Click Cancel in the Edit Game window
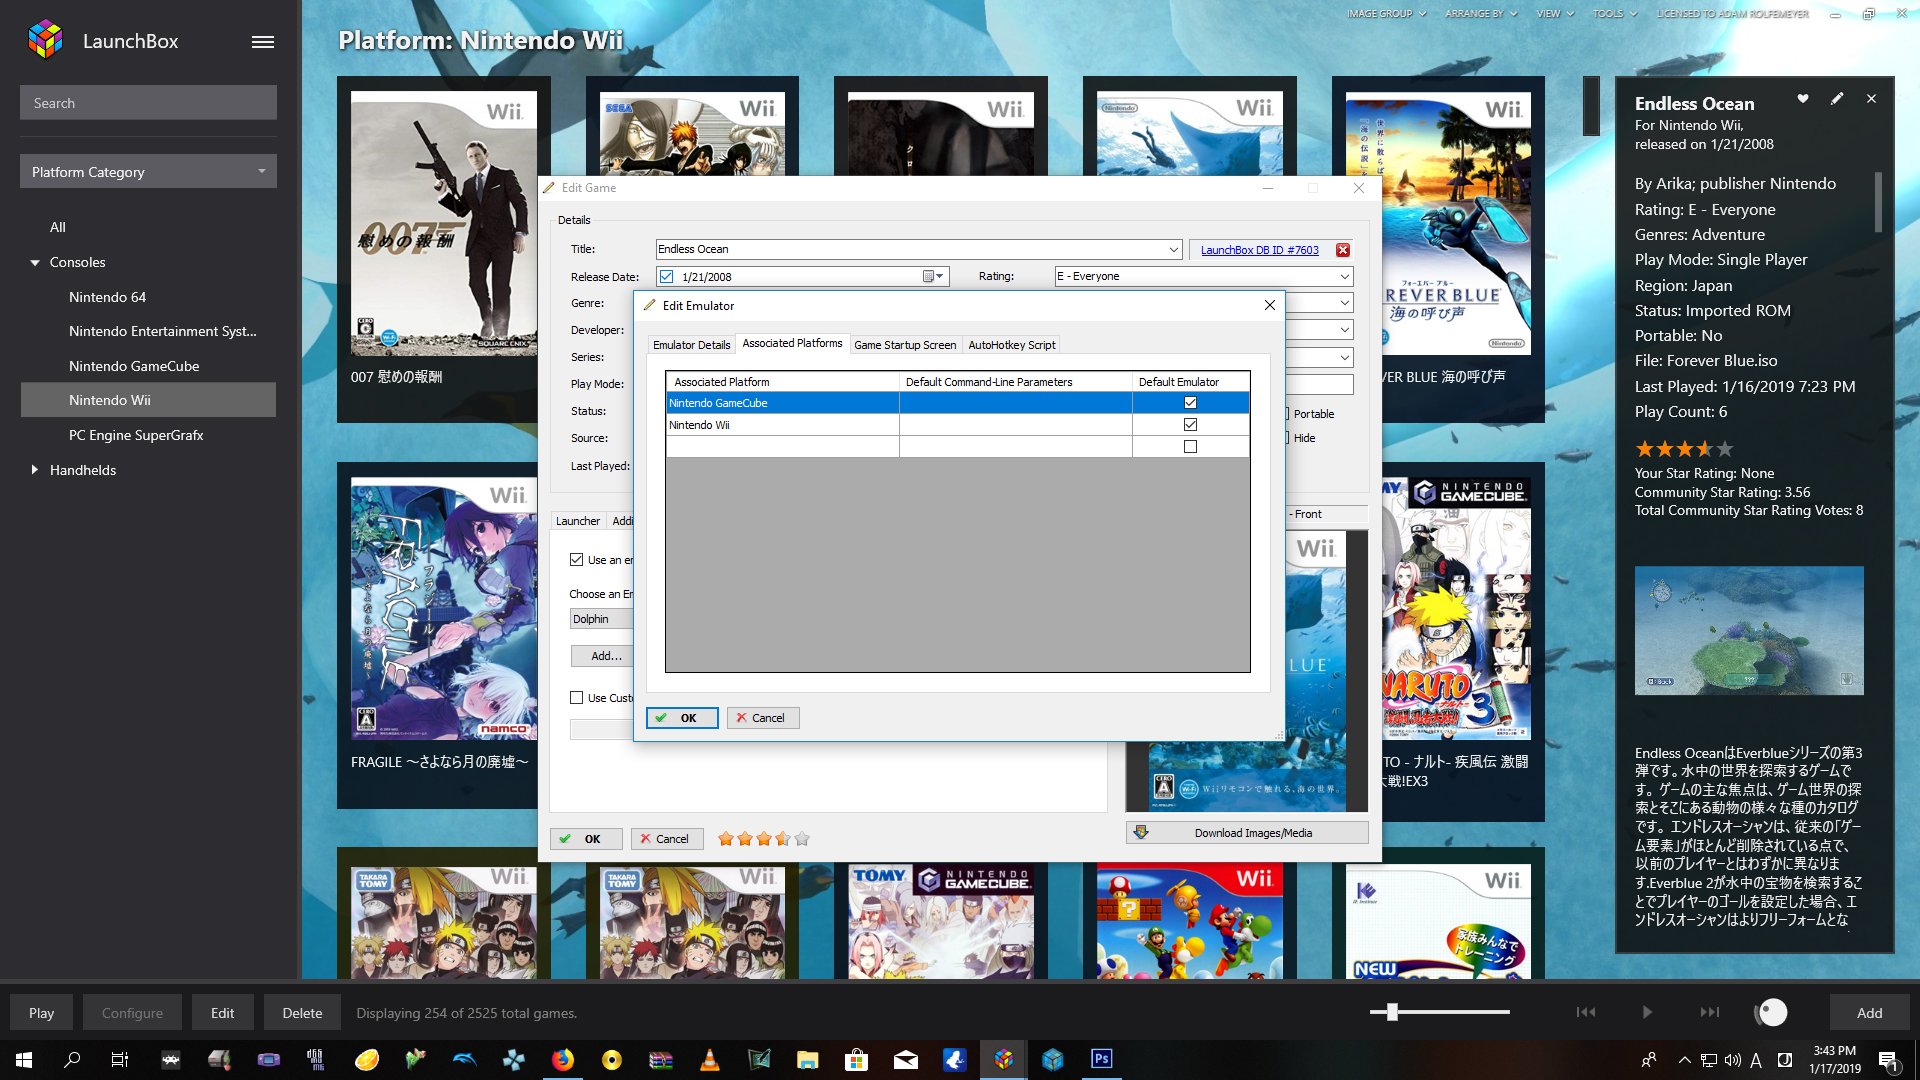1920x1080 pixels. point(666,839)
